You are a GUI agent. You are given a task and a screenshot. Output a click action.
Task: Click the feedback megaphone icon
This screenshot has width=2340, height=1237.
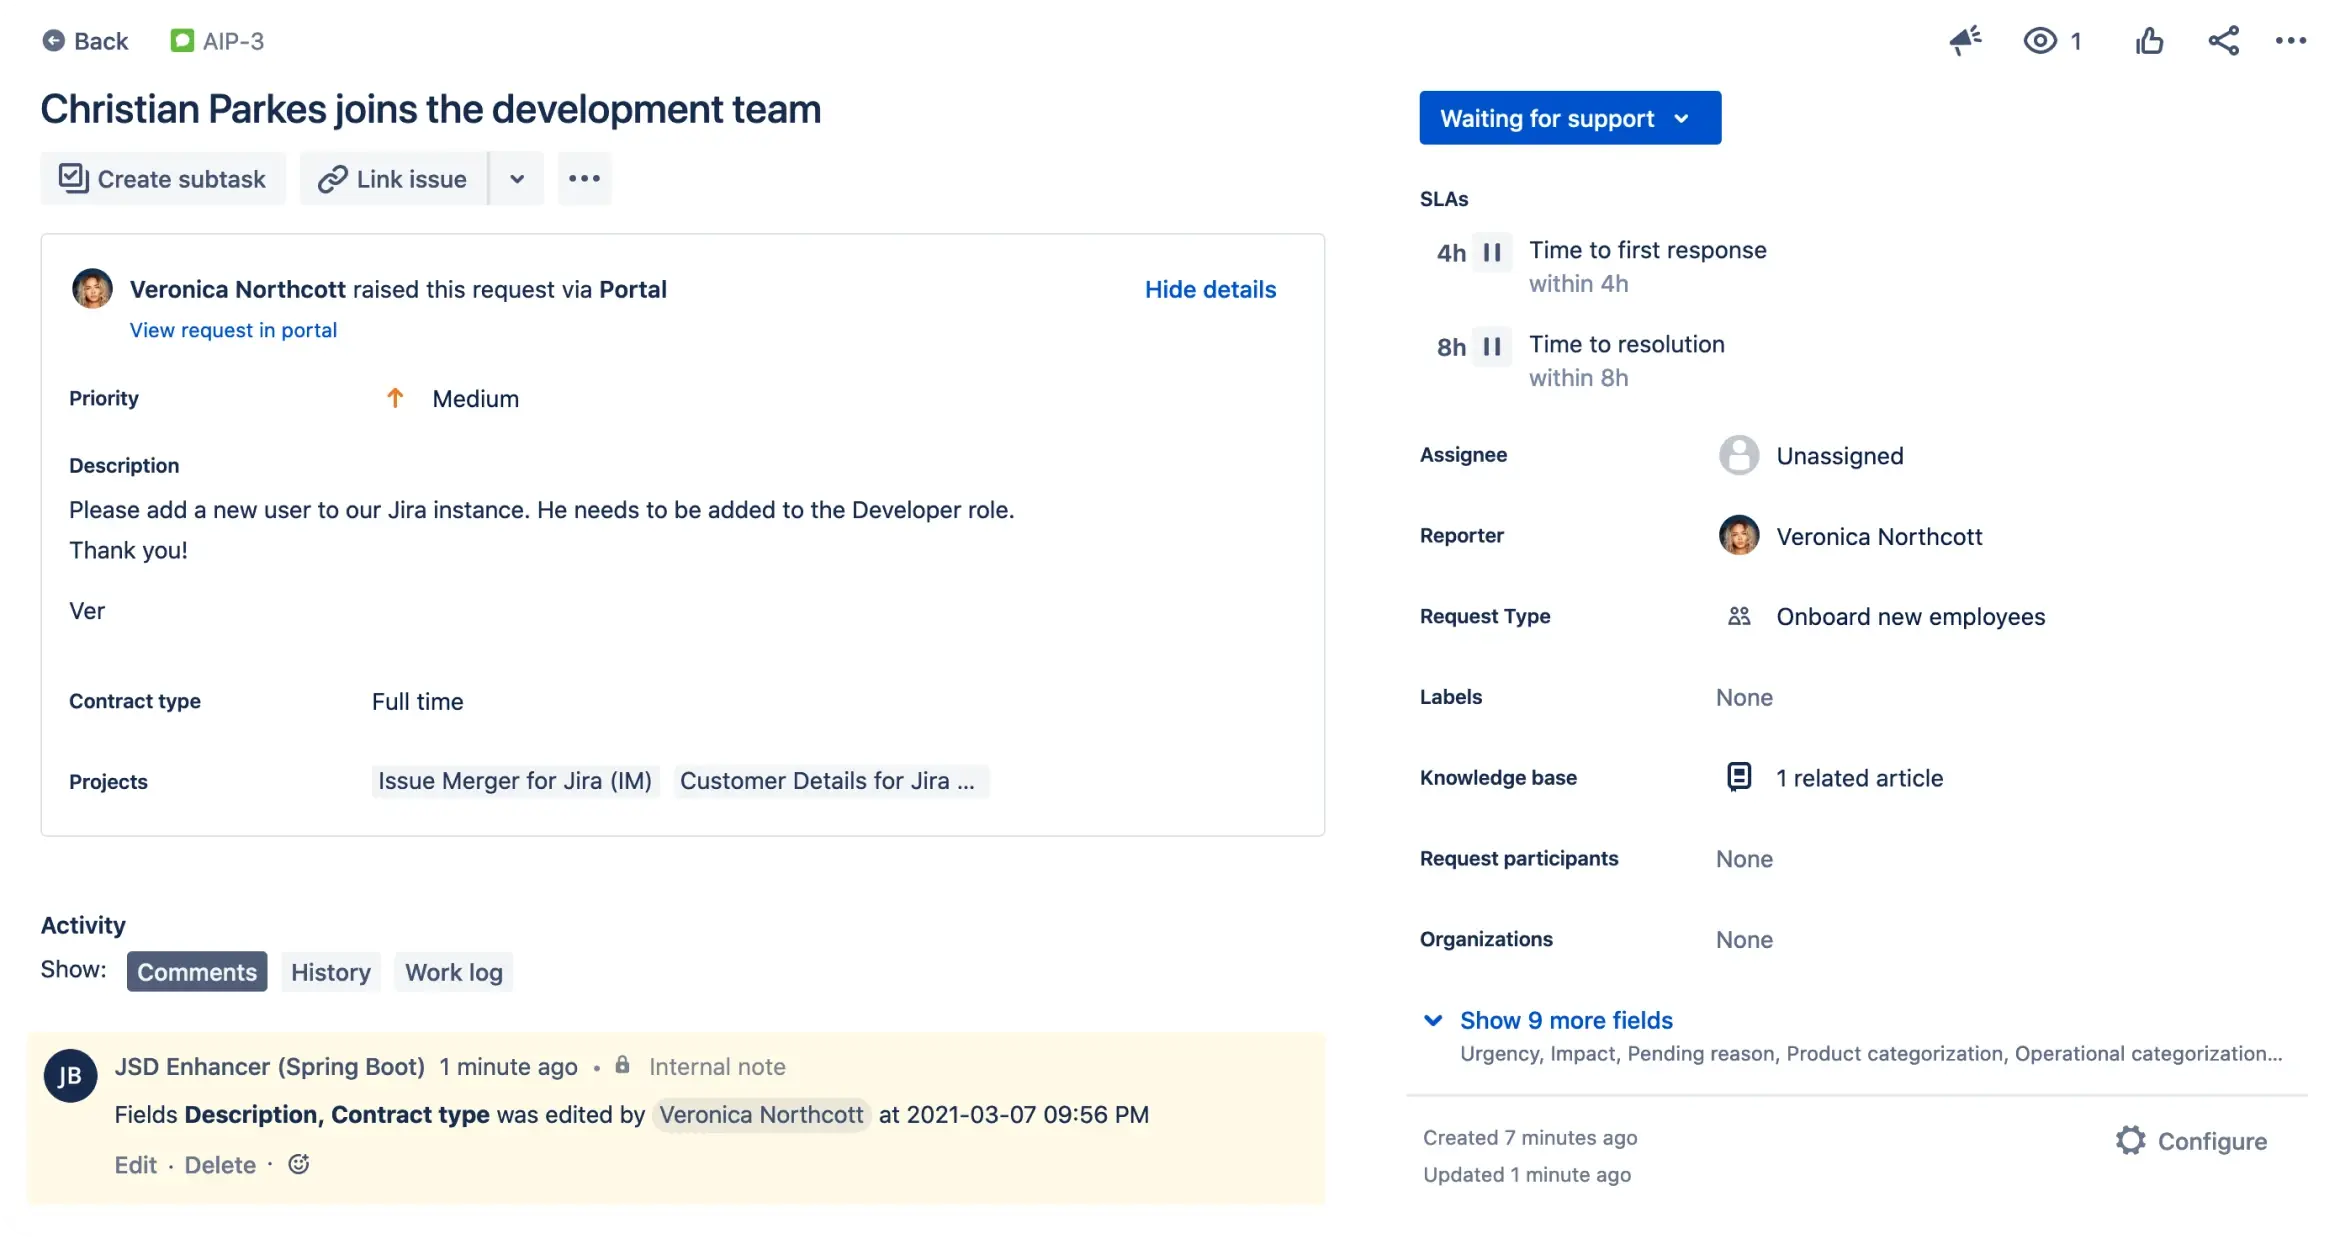tap(1966, 40)
